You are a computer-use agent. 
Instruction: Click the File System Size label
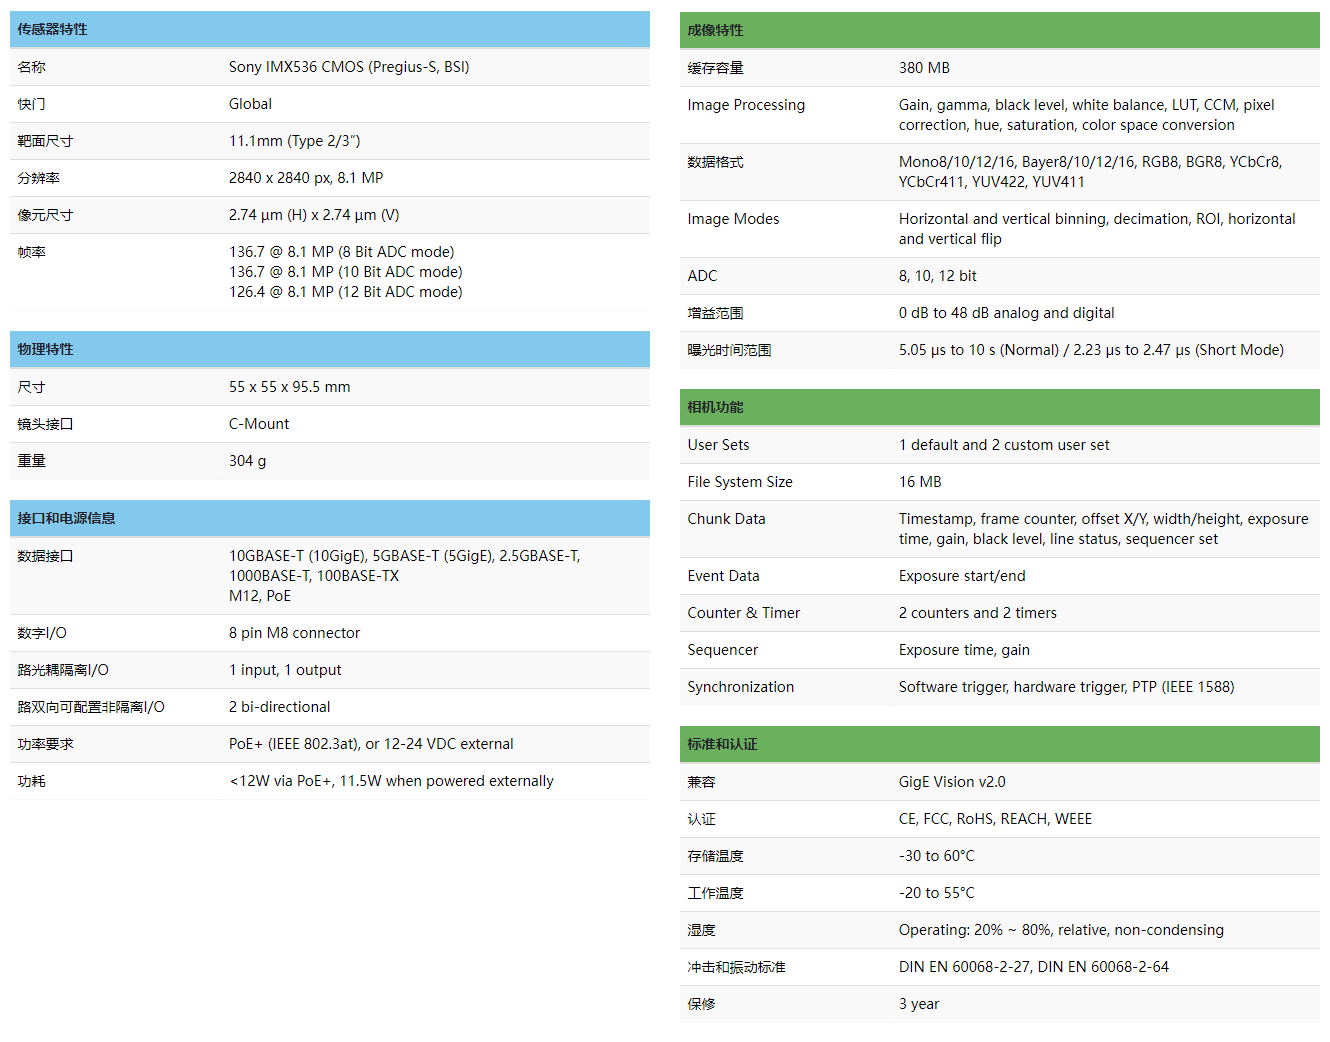(x=740, y=482)
